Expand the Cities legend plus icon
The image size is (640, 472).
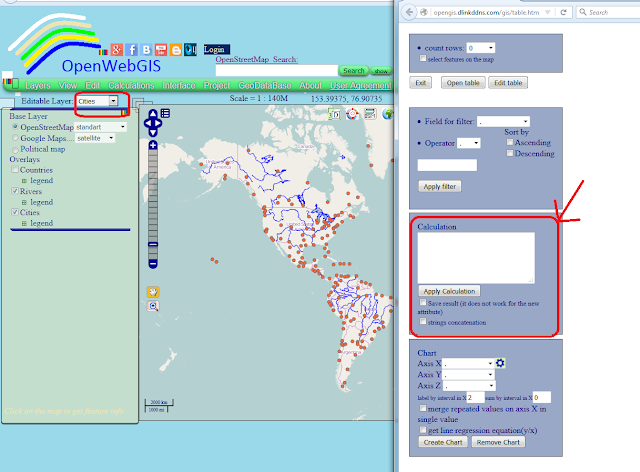click(24, 223)
